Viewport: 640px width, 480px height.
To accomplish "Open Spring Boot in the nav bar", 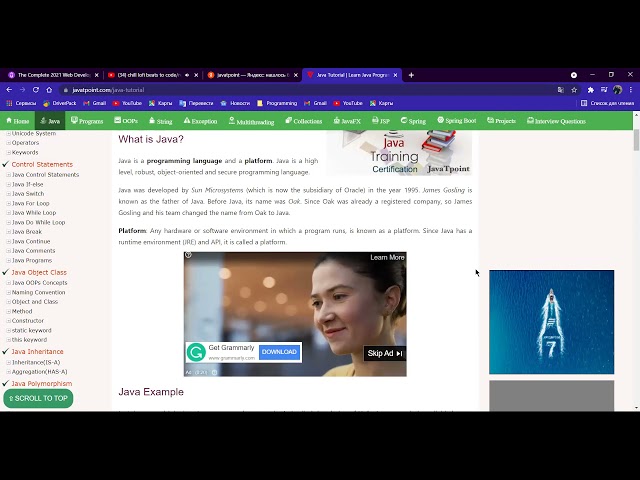I will (457, 121).
